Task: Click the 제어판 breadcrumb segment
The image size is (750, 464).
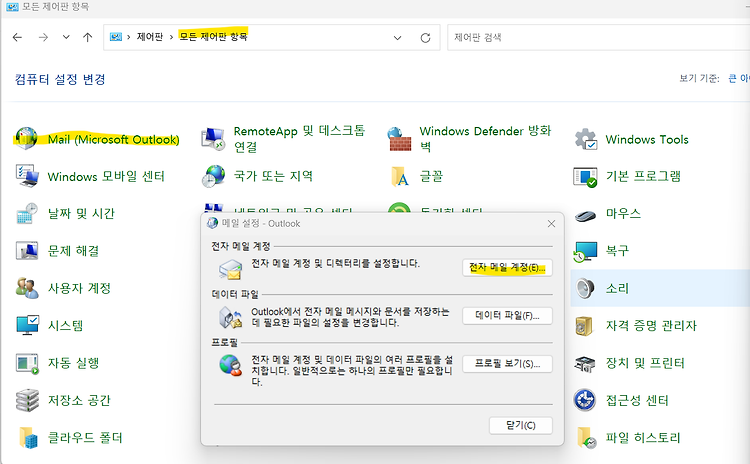Action: point(150,37)
